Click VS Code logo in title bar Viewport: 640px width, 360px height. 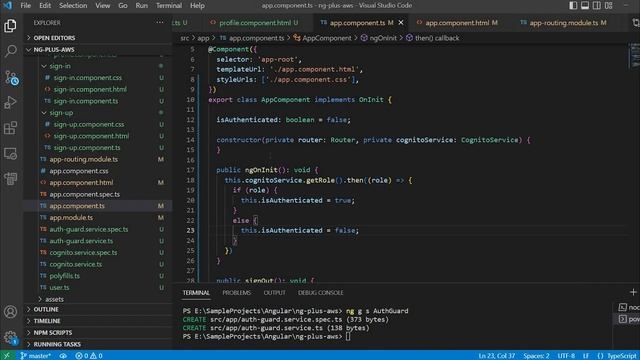[x=8, y=5]
